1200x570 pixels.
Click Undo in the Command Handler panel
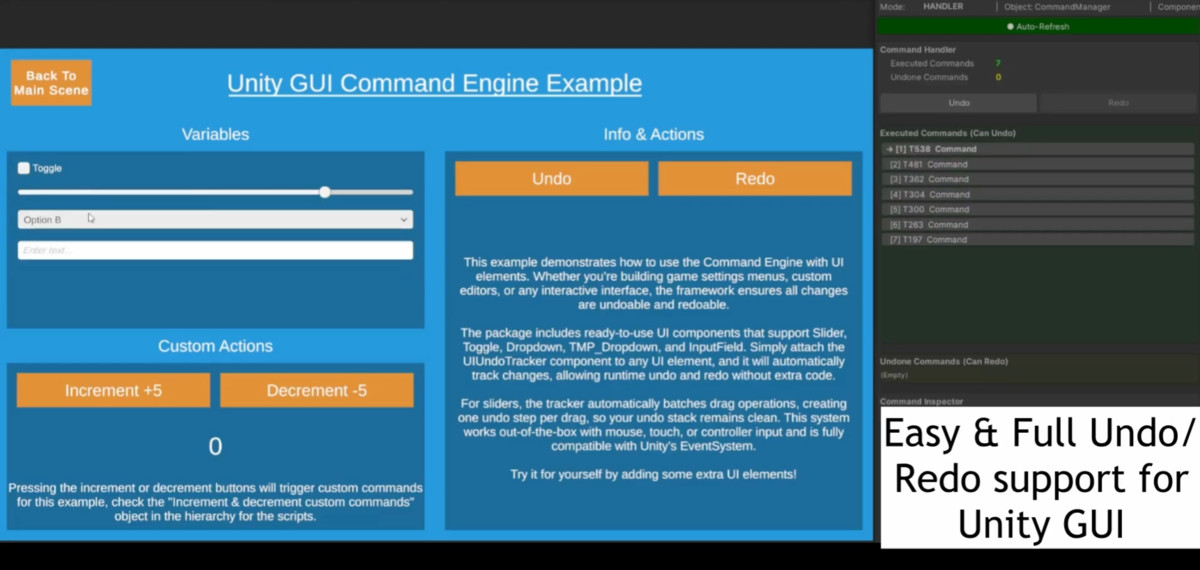click(958, 103)
